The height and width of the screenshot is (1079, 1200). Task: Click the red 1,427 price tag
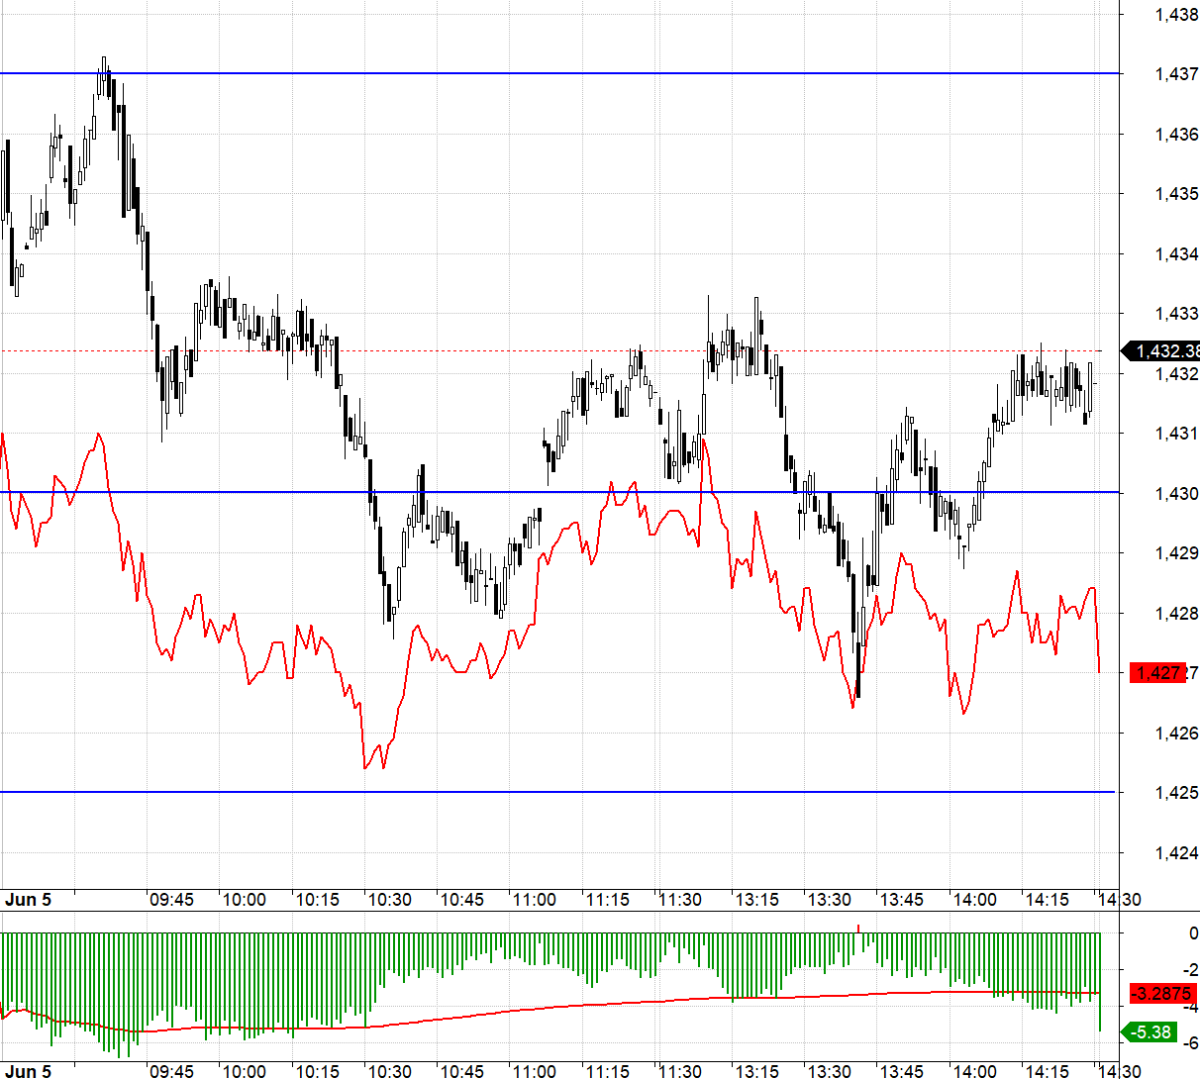coord(1157,673)
